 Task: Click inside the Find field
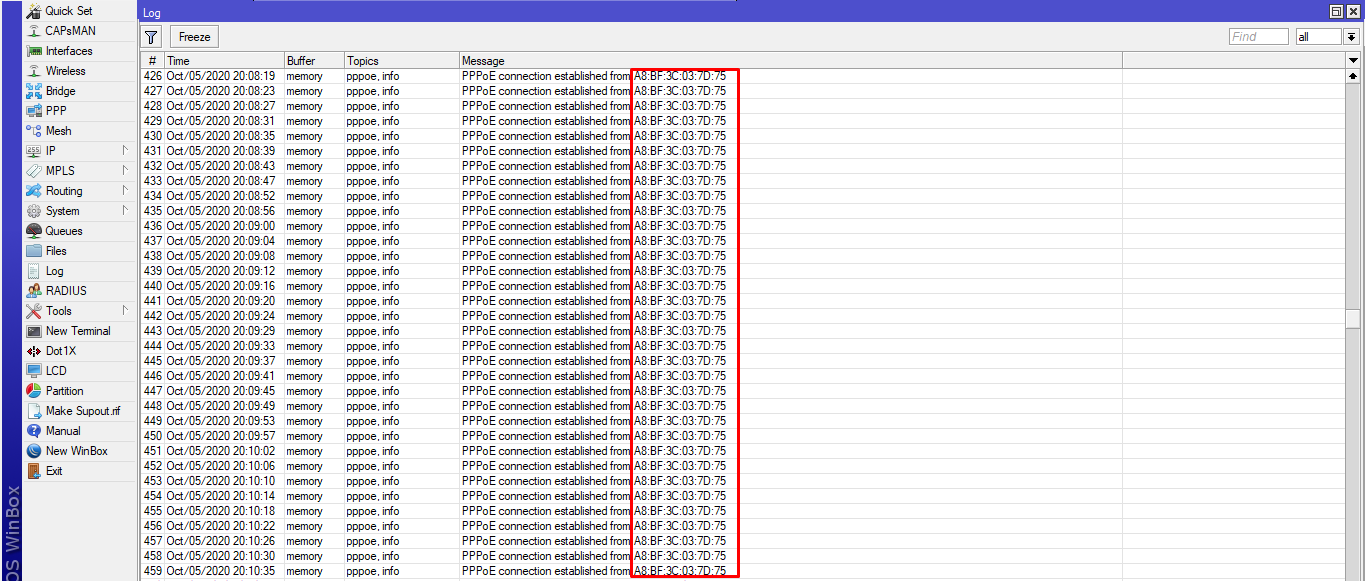(x=1257, y=36)
